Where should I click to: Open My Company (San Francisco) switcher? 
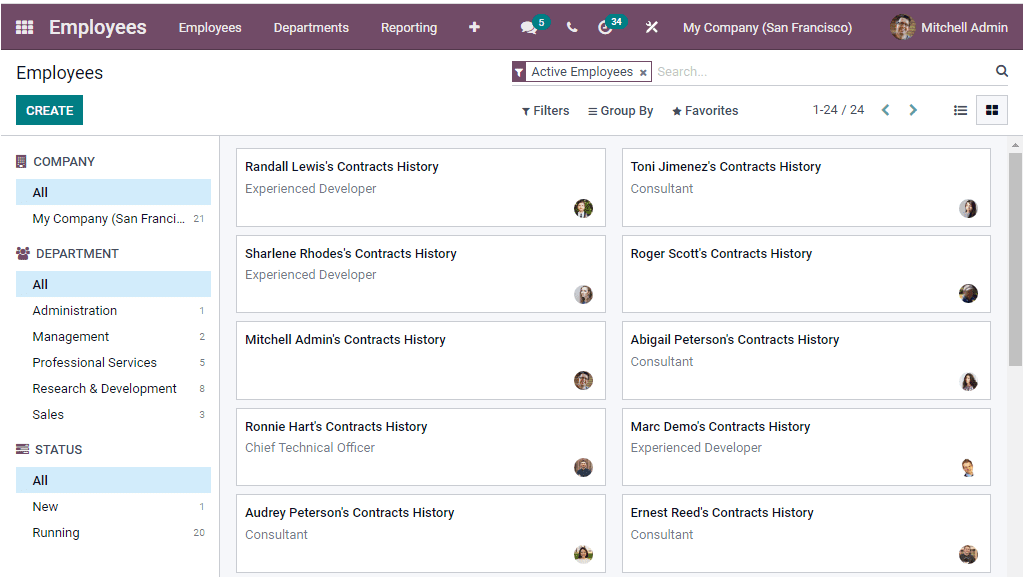coord(767,27)
